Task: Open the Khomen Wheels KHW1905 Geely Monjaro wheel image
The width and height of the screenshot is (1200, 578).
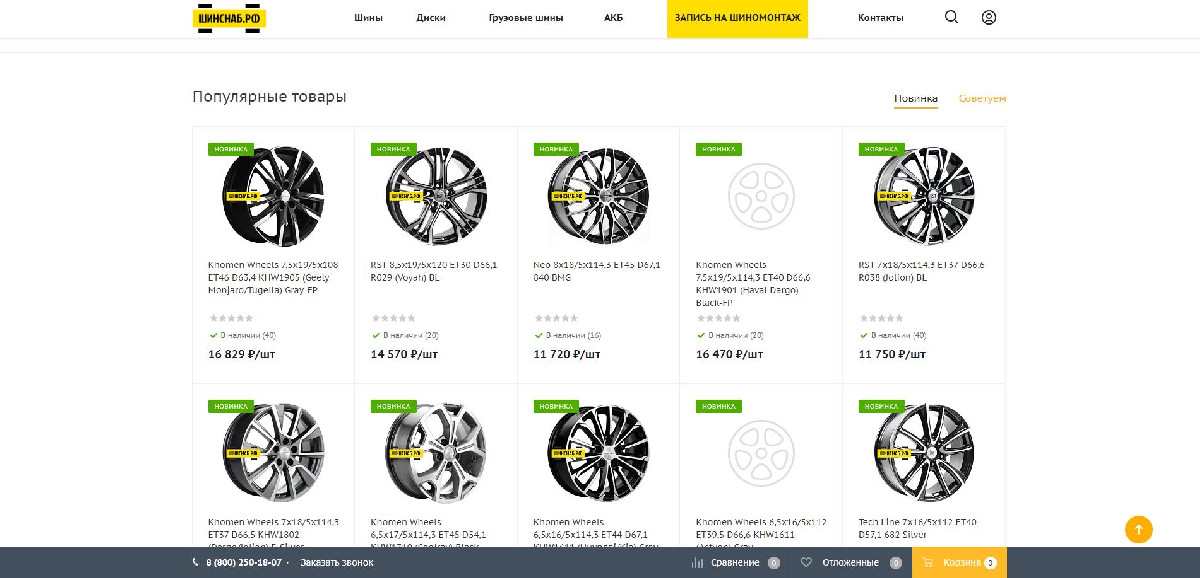Action: pyautogui.click(x=272, y=194)
